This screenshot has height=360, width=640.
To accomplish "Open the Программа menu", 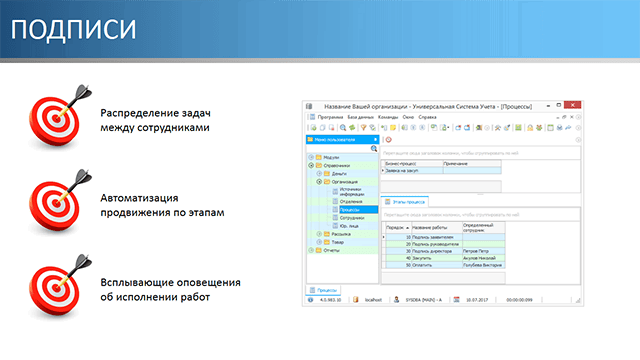I will click(330, 117).
